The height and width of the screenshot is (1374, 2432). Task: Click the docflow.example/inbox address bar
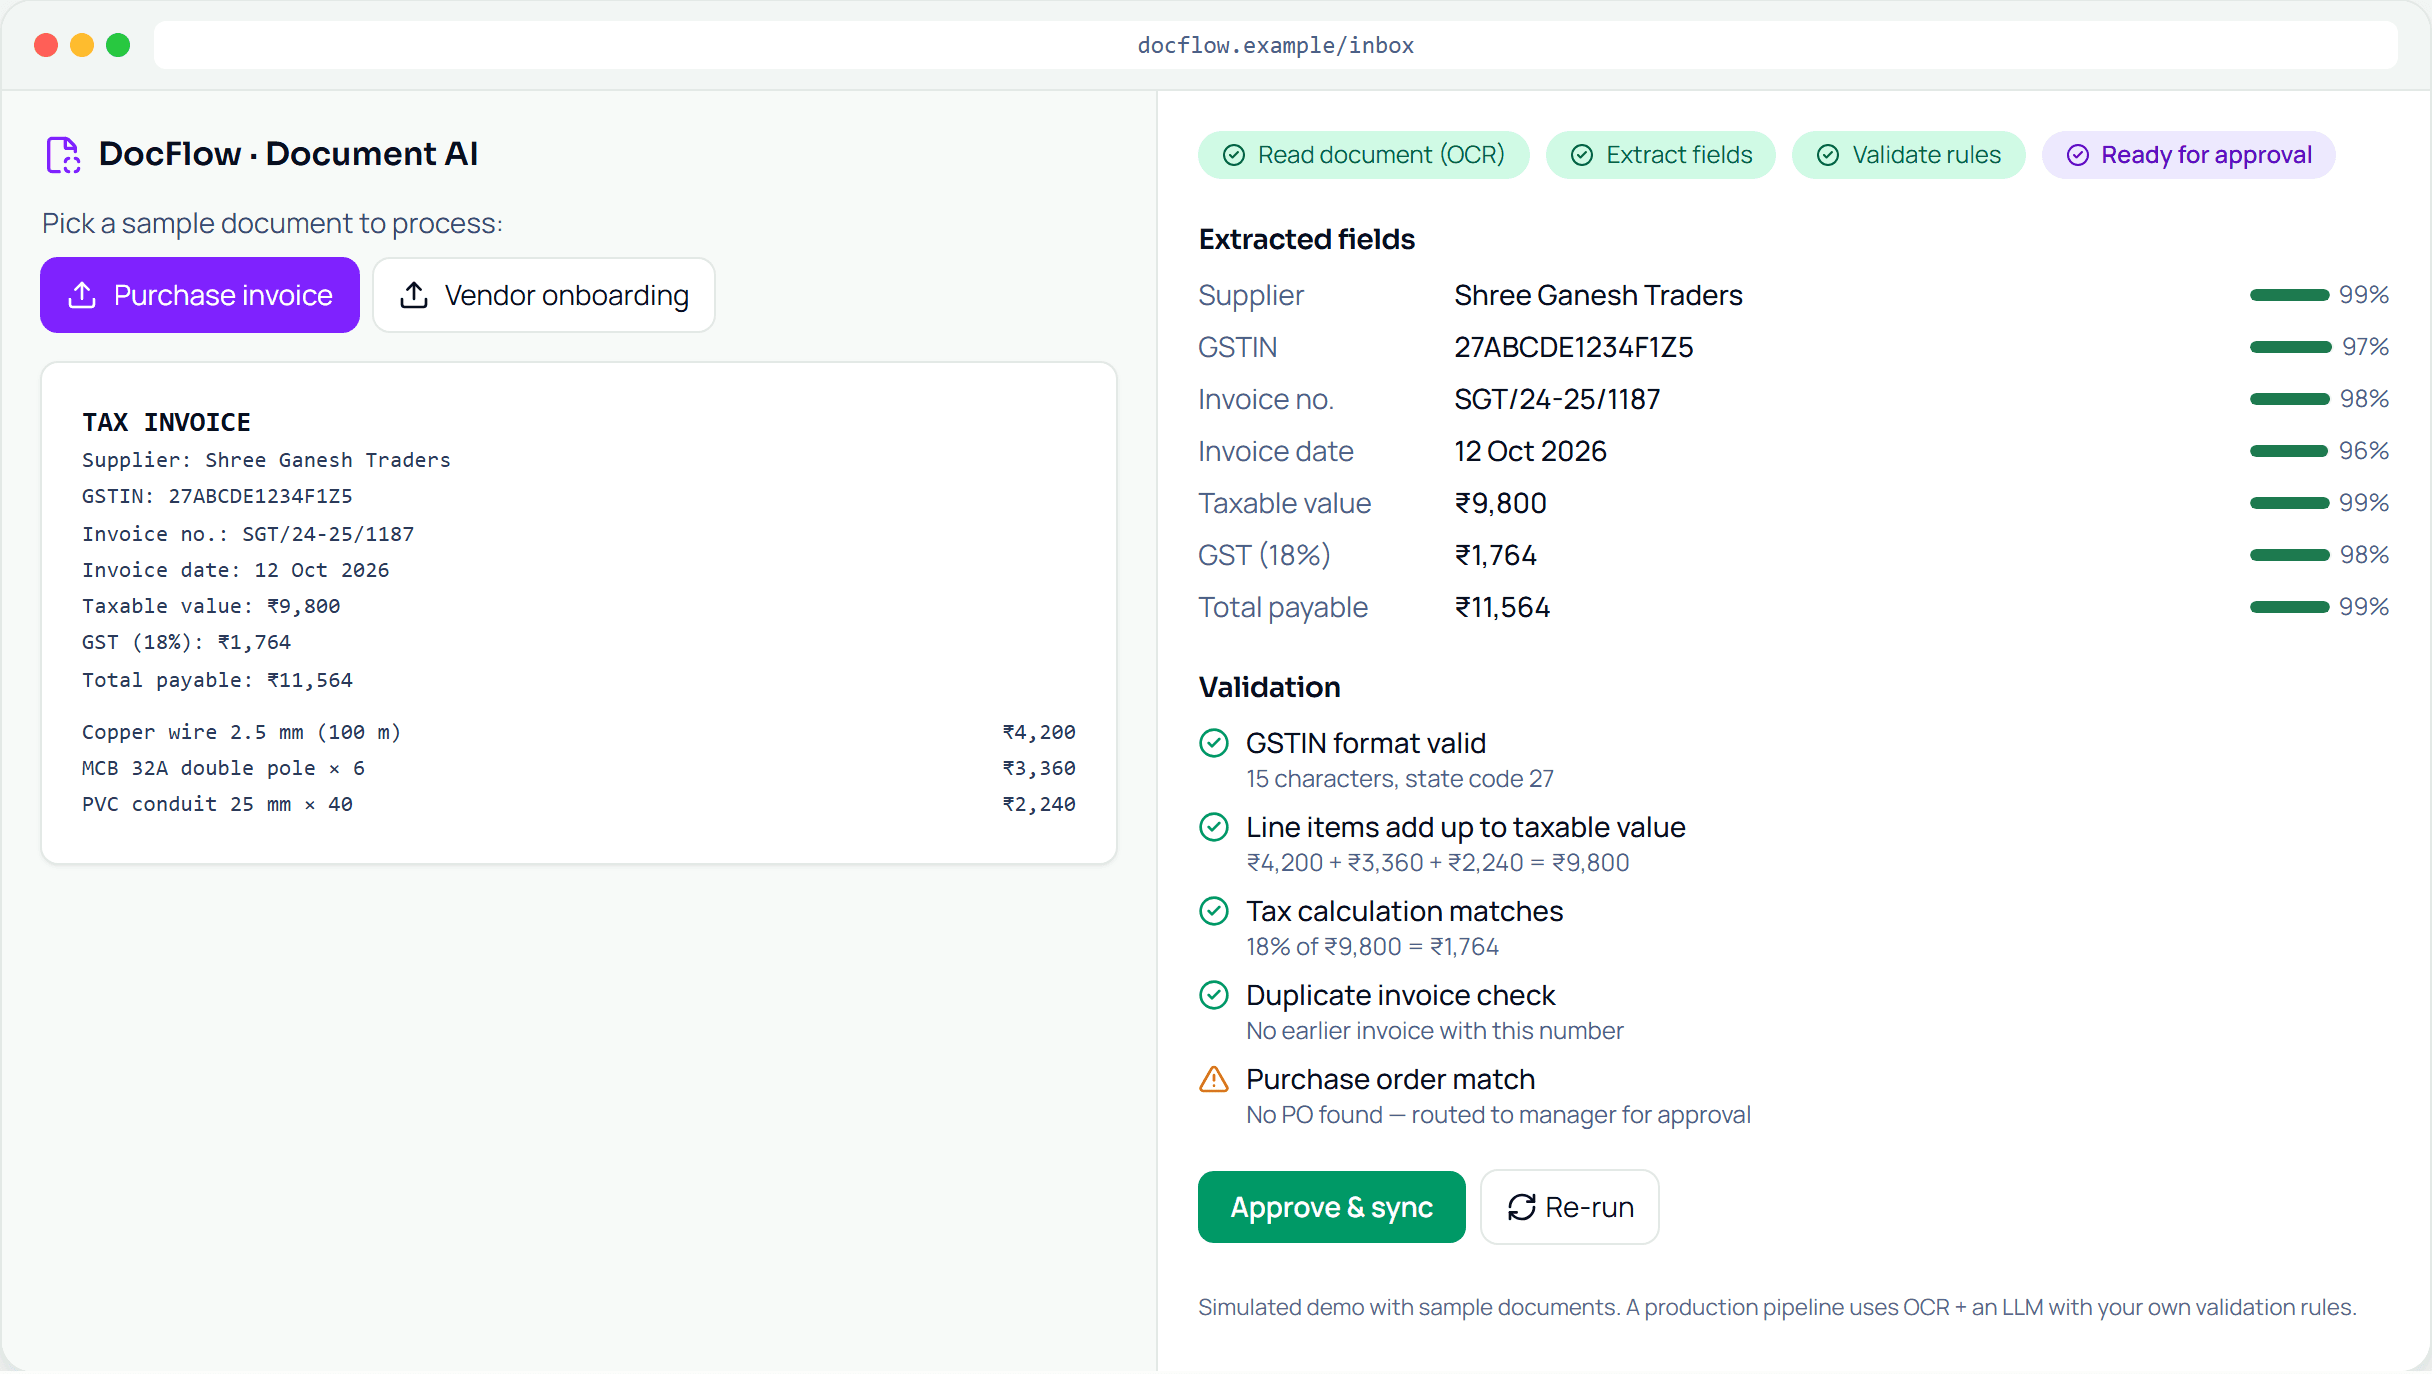(1276, 45)
